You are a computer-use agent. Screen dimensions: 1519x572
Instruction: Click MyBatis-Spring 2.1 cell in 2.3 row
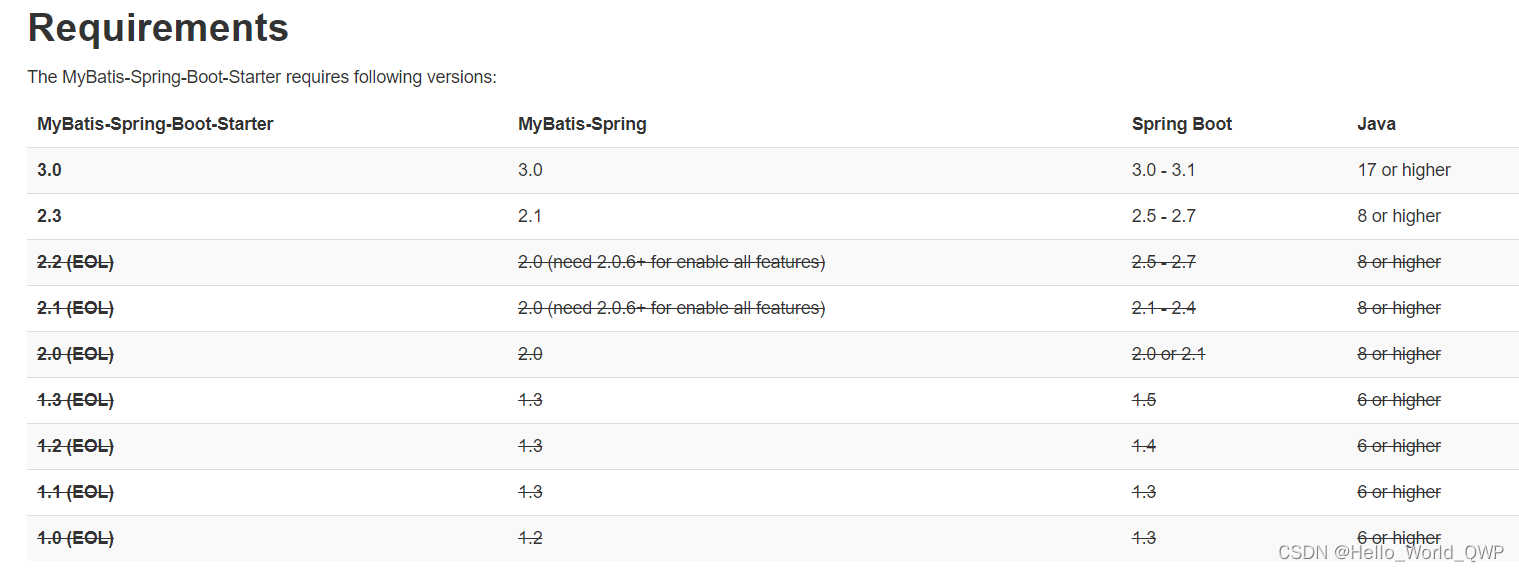[530, 216]
